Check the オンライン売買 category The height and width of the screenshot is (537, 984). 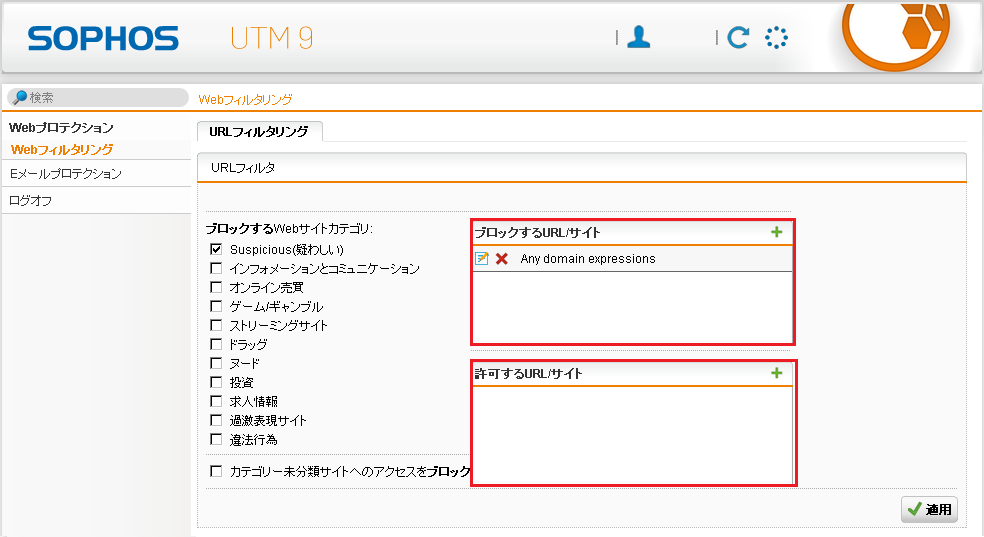[x=216, y=287]
